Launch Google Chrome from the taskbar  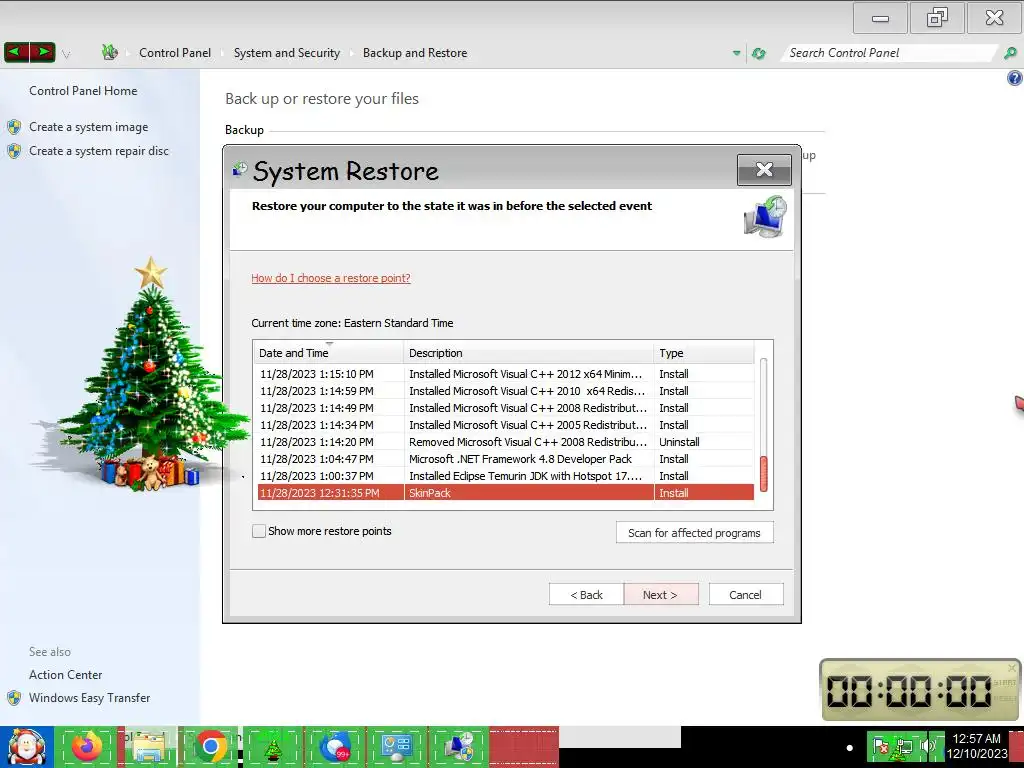[x=210, y=747]
